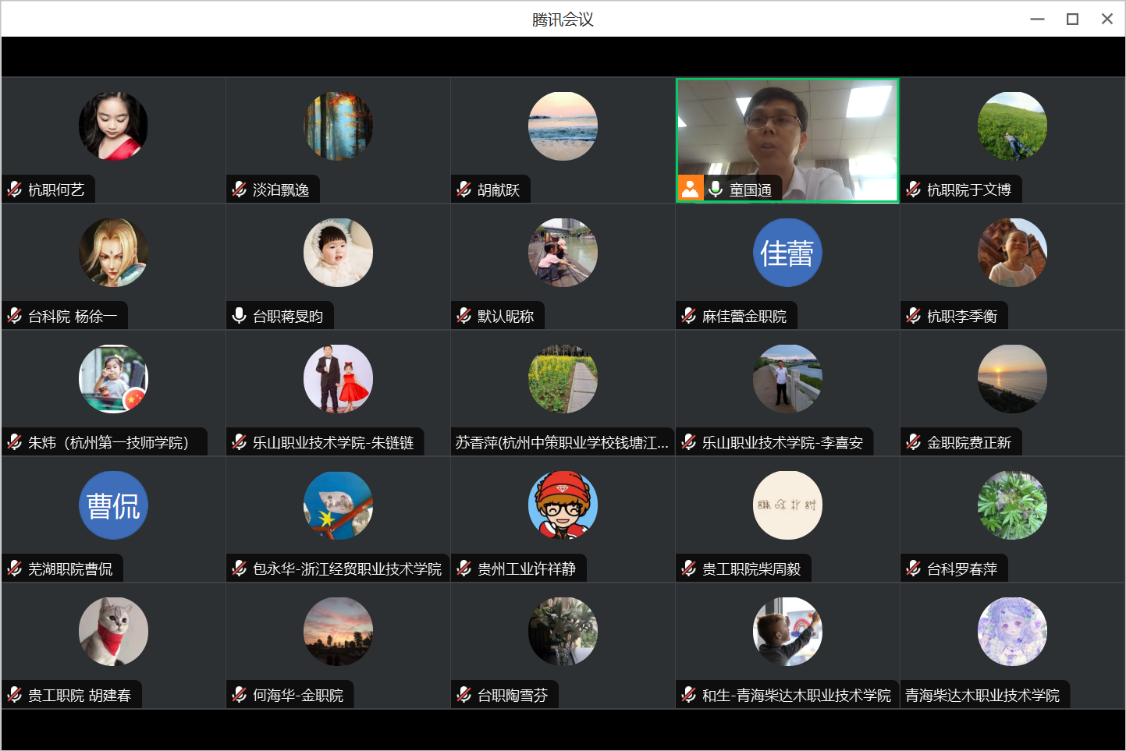Select the 青海柴达木职业技术学院 anime avatar tile
The image size is (1126, 751).
(1012, 632)
